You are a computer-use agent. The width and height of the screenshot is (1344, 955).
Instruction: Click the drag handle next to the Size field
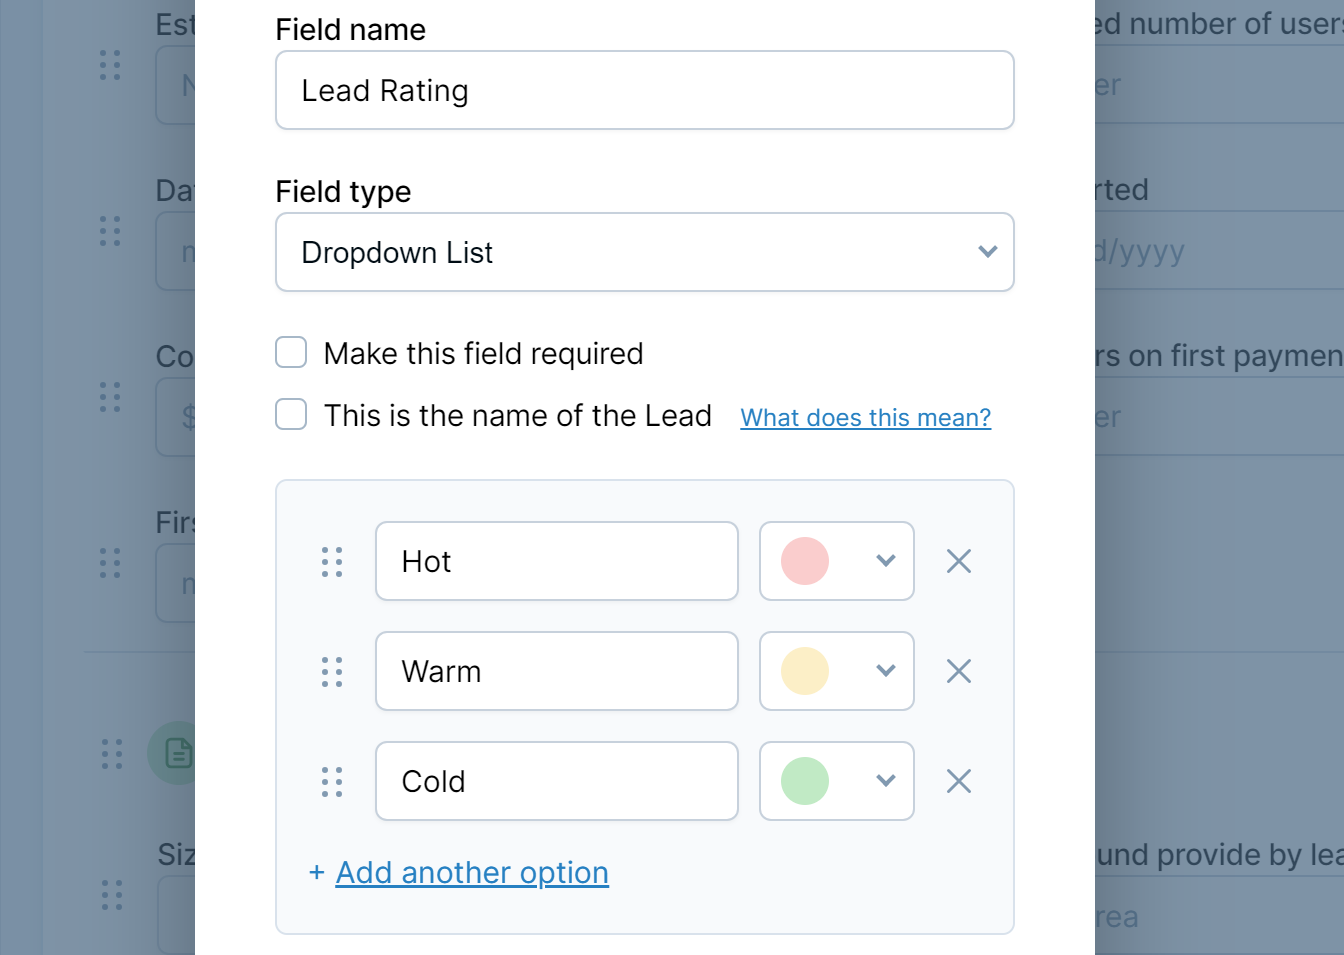tap(110, 897)
